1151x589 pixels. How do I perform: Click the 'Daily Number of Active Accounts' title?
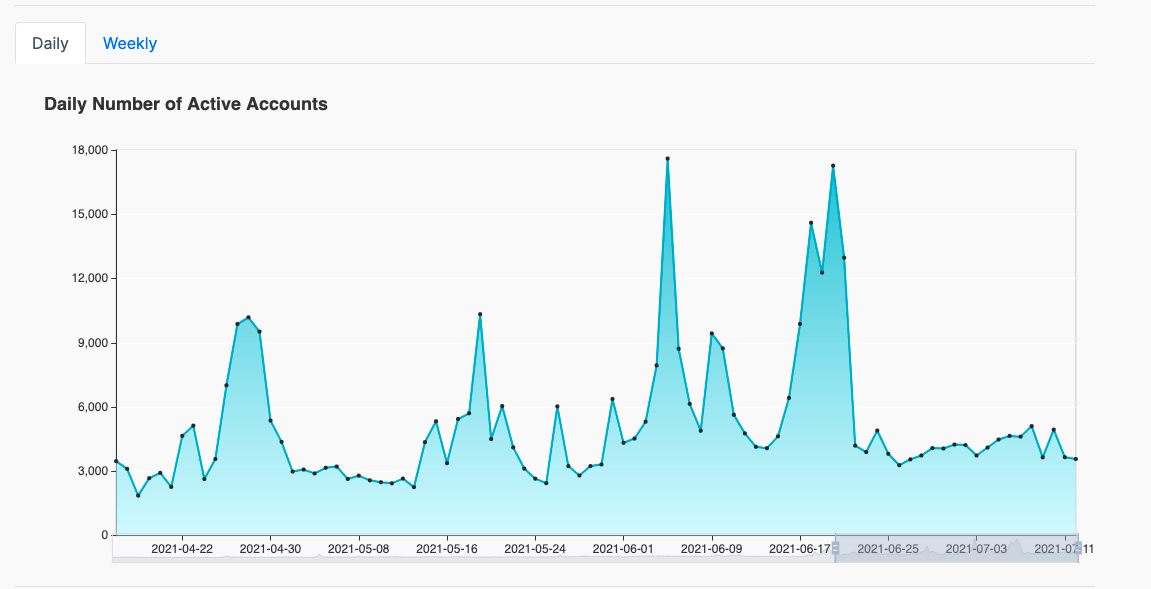(x=186, y=104)
